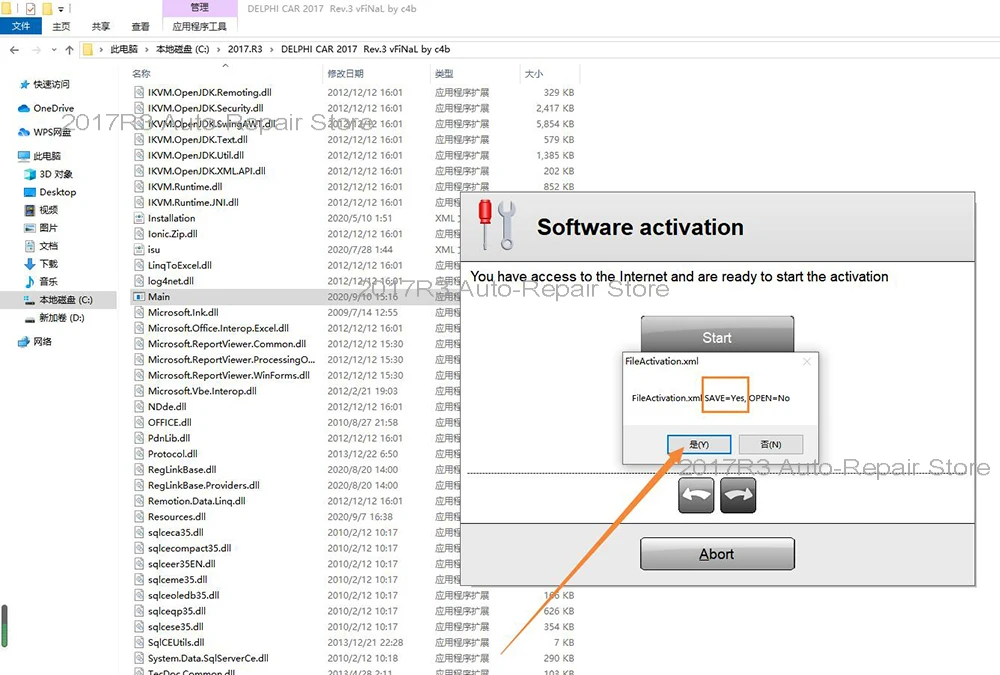Sort files by 名称 column header
This screenshot has height=675, width=1000.
click(141, 74)
